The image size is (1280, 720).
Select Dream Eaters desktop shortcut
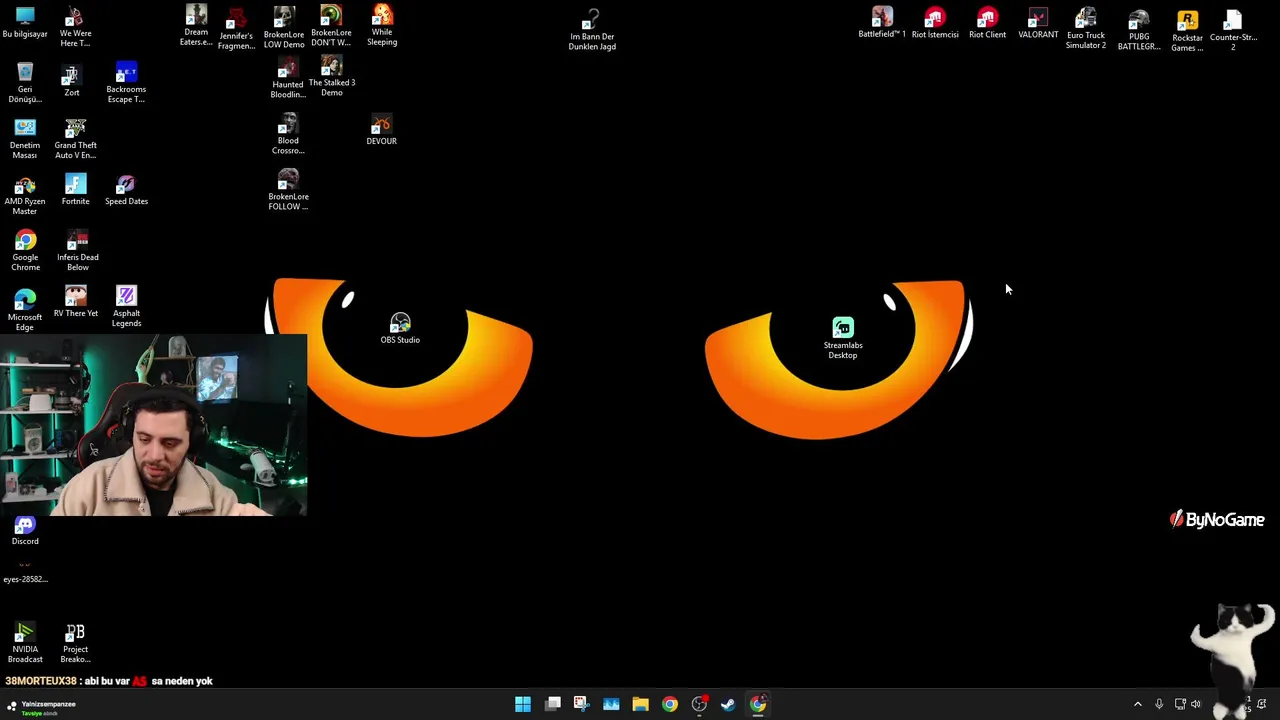tap(196, 25)
